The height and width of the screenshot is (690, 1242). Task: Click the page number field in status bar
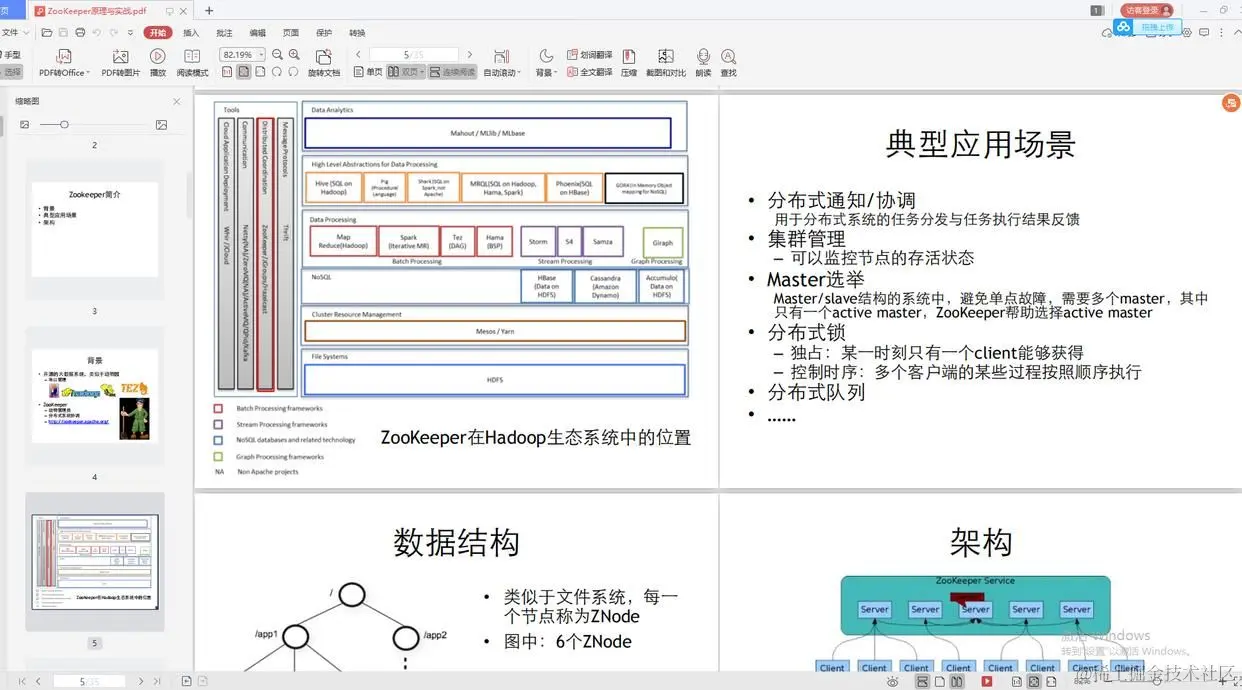click(x=88, y=681)
